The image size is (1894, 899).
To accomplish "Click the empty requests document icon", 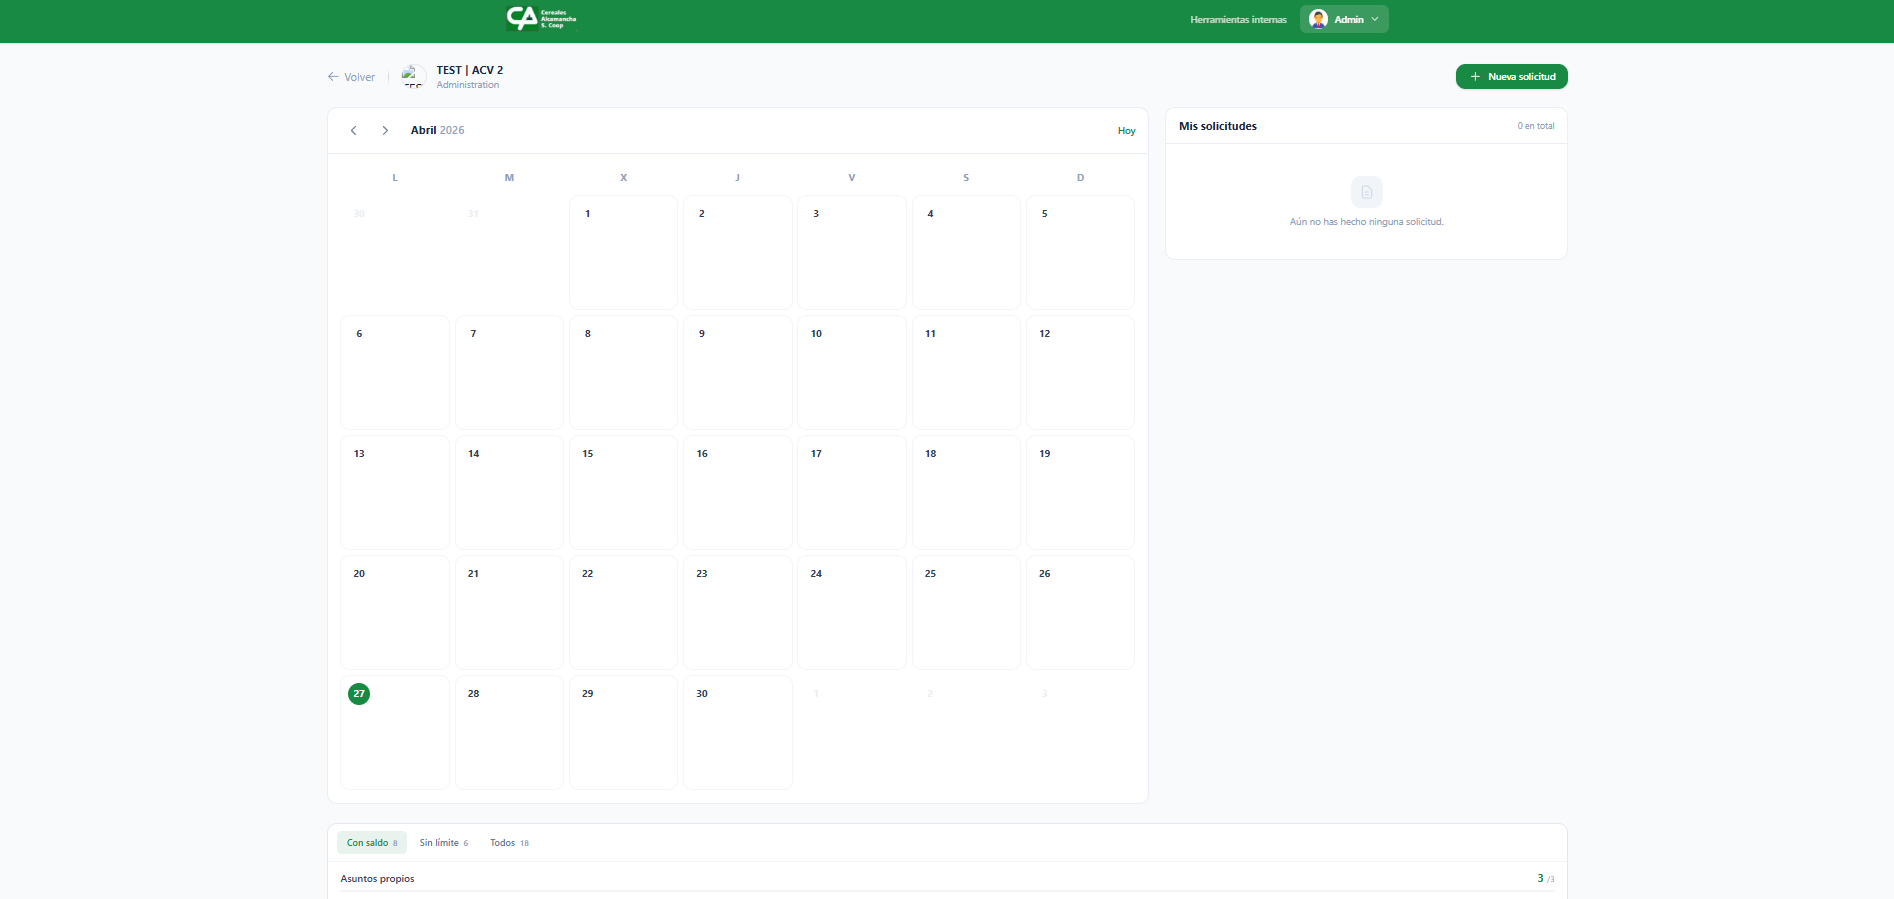I will pyautogui.click(x=1366, y=192).
